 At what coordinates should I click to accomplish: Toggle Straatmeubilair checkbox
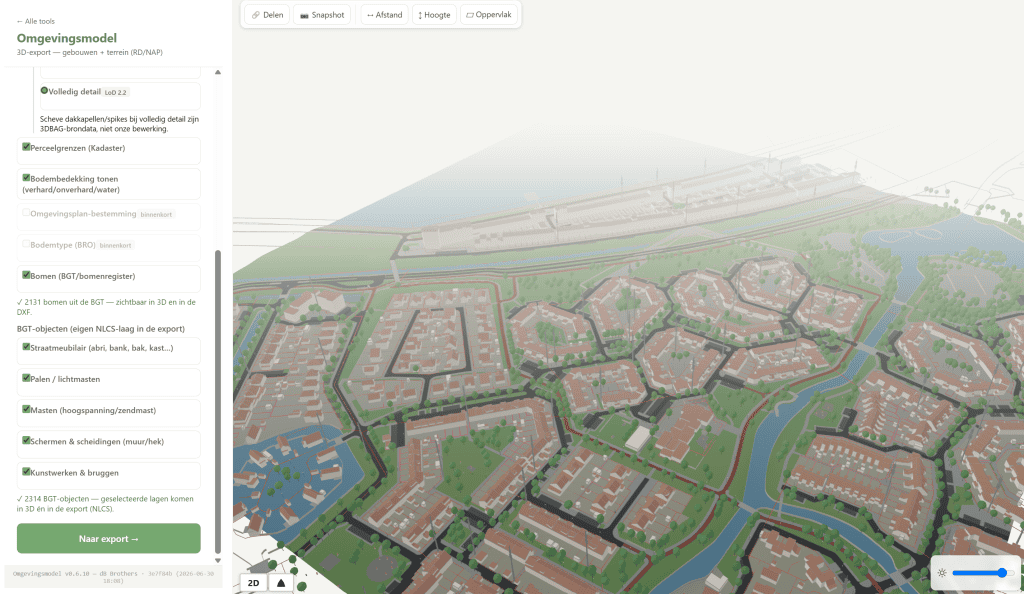26,347
